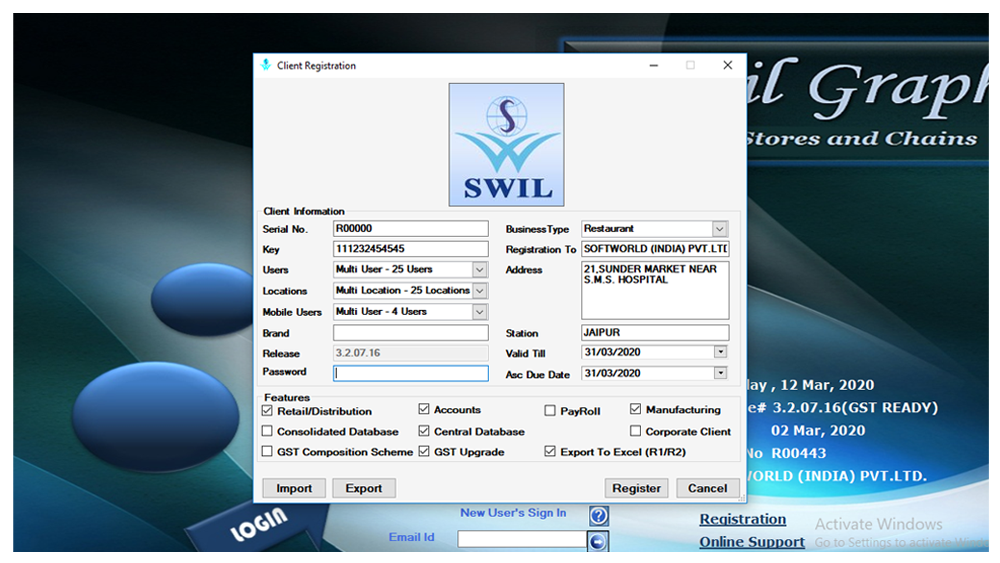This screenshot has width=1000, height=563.
Task: Open the Users dropdown
Action: coord(480,270)
